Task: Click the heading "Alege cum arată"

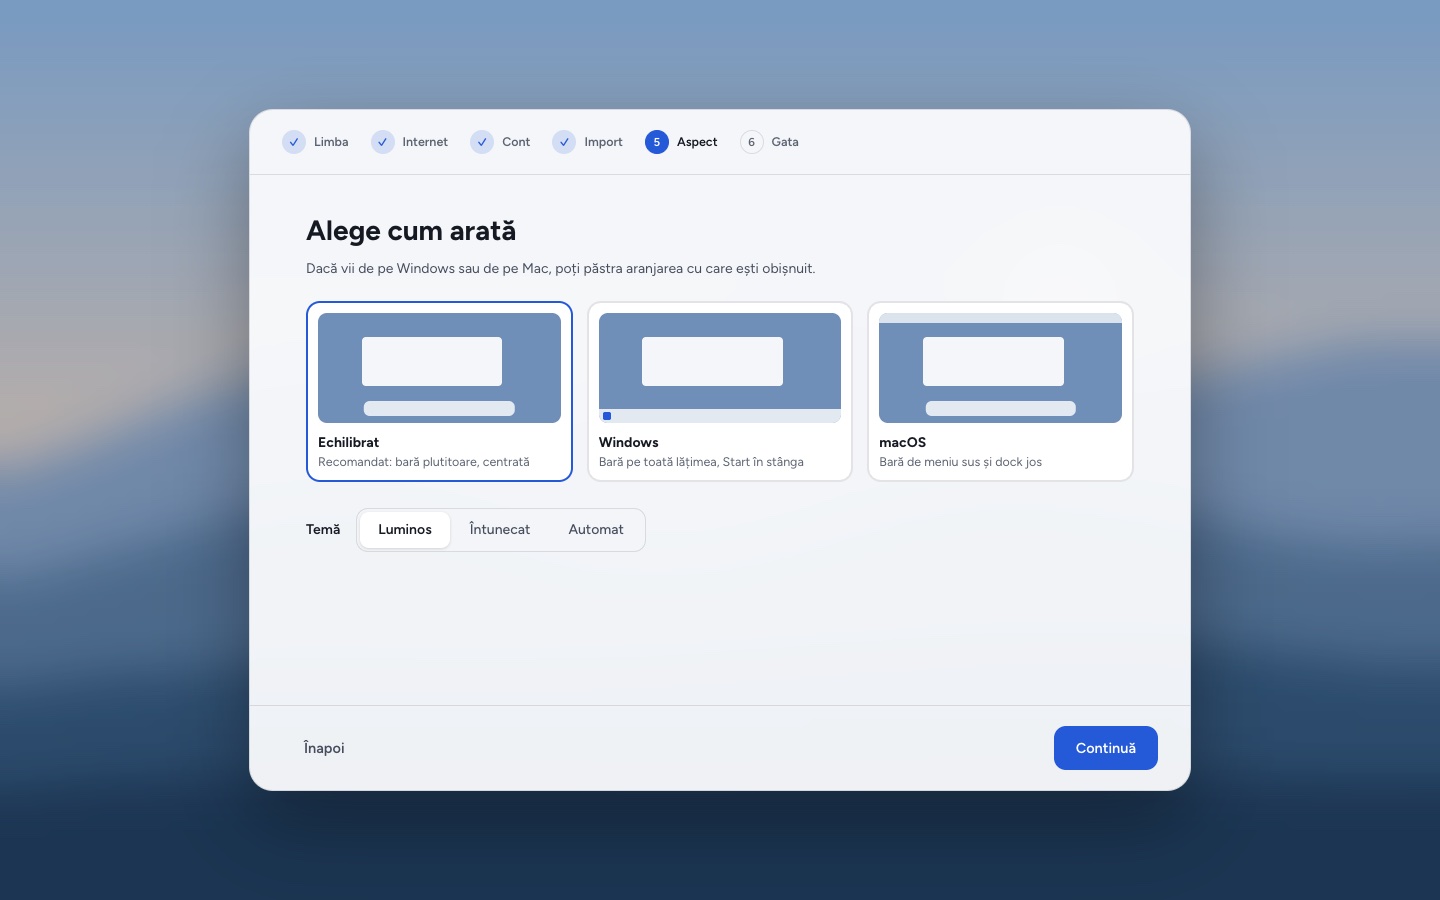Action: coord(411,231)
